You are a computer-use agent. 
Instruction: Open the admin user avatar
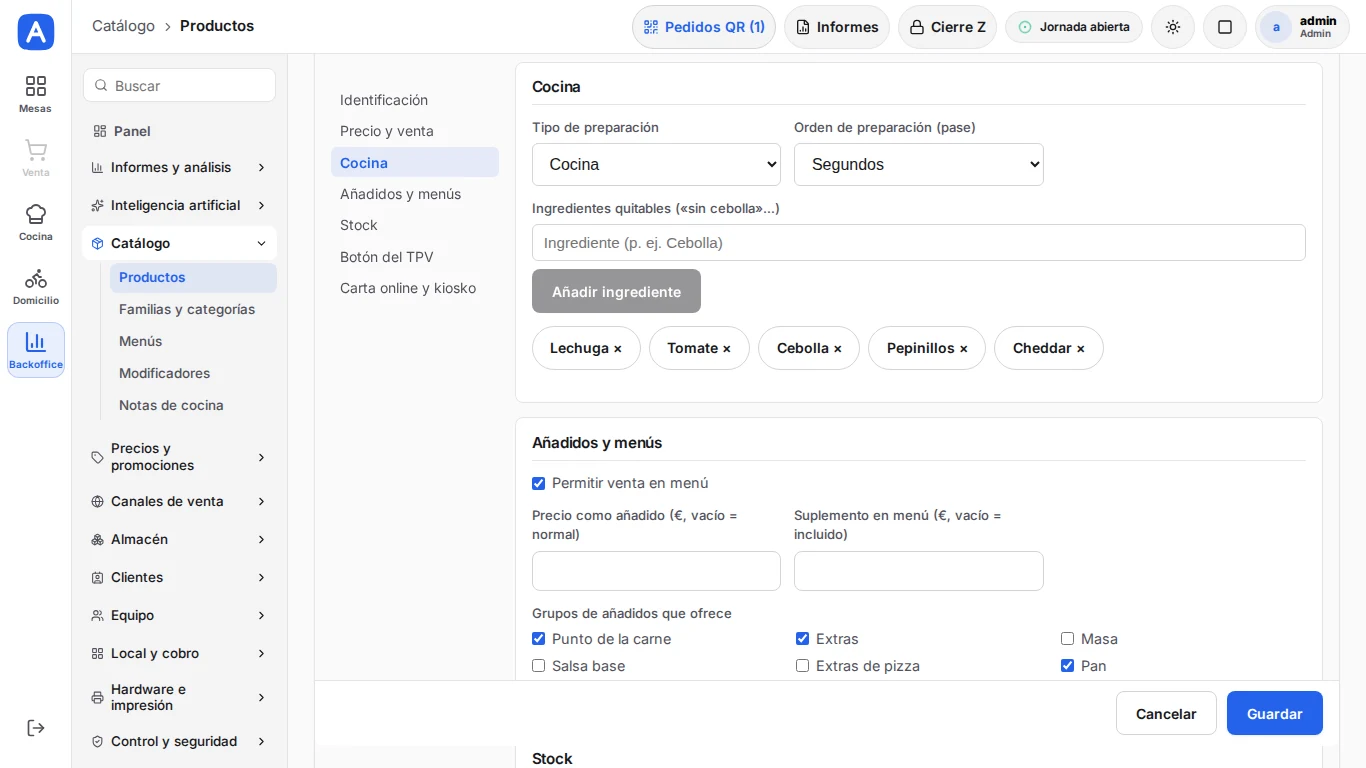pos(1276,27)
